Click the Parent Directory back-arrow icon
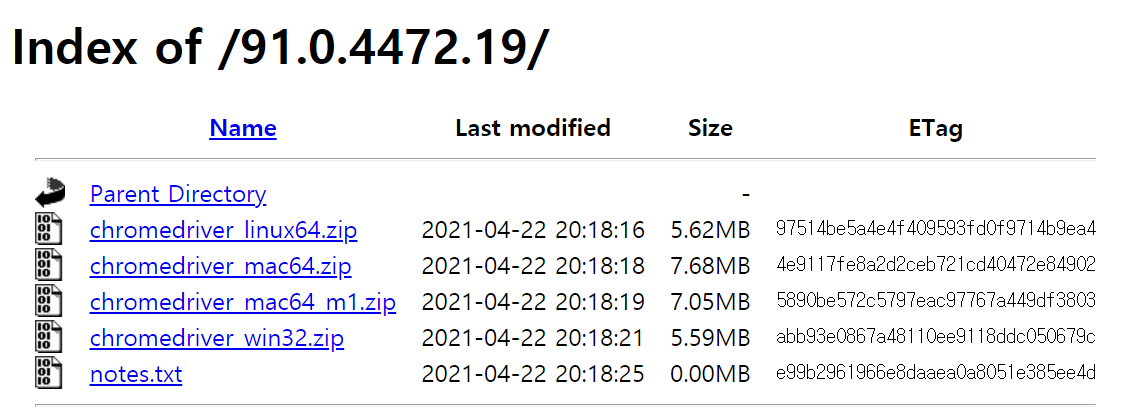This screenshot has height=411, width=1125. pyautogui.click(x=50, y=193)
